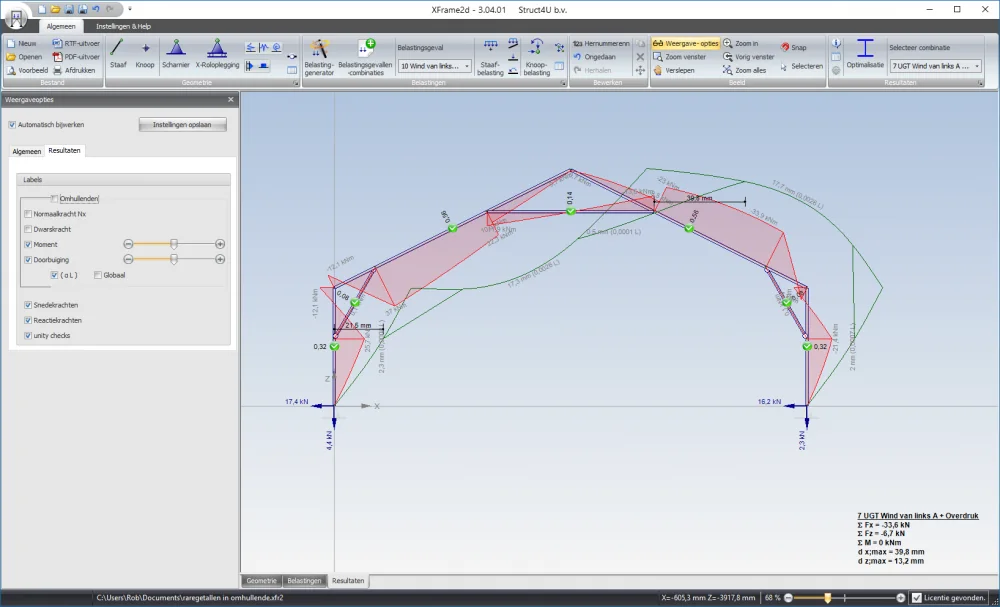Export results via RTF-uitvoer
Image resolution: width=1000 pixels, height=607 pixels.
77,43
